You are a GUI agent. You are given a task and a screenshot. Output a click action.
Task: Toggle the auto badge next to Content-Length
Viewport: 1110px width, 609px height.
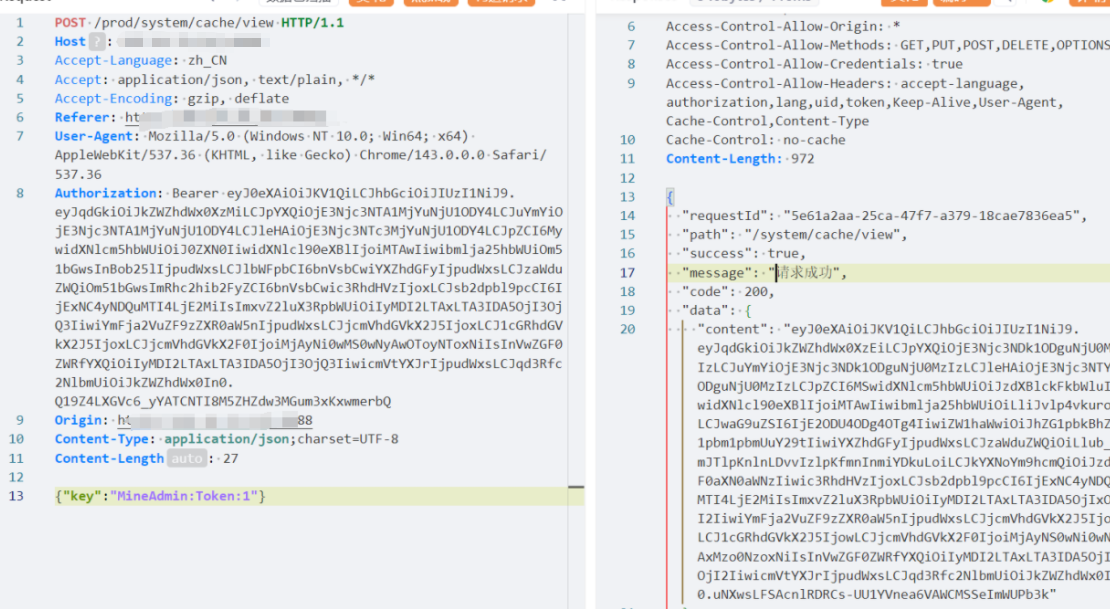point(185,459)
